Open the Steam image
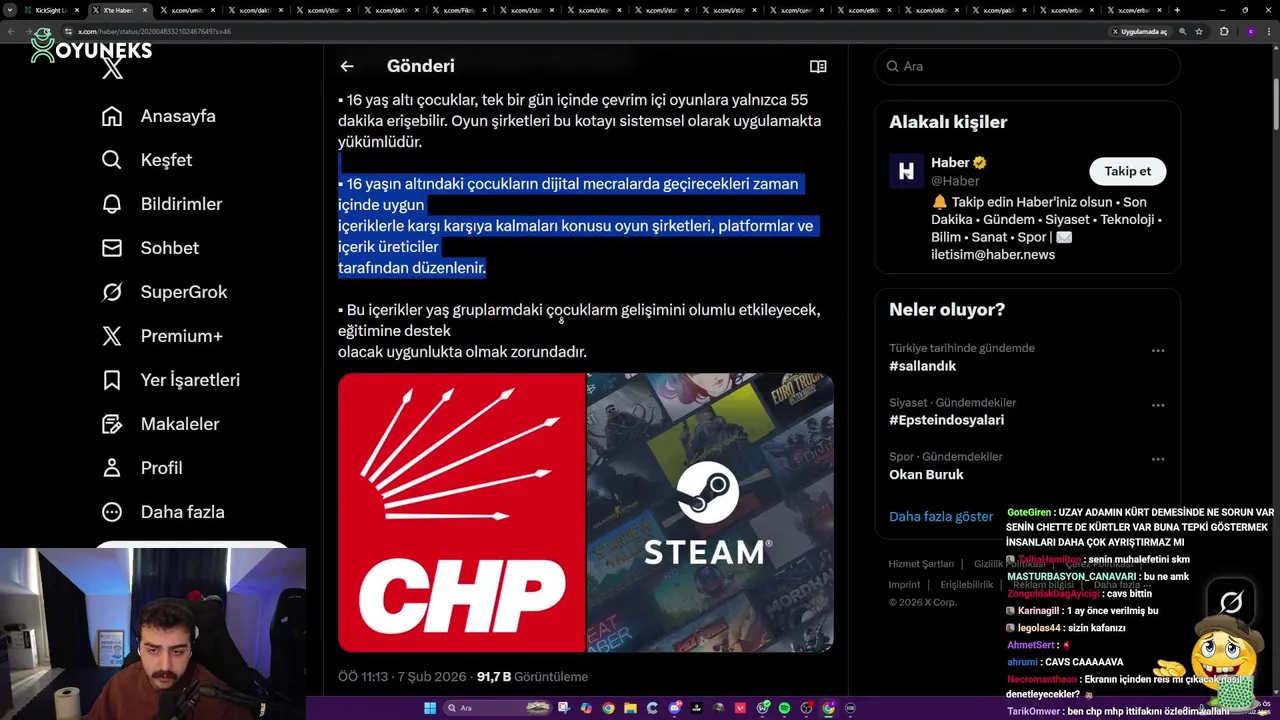This screenshot has height=720, width=1280. click(x=710, y=512)
